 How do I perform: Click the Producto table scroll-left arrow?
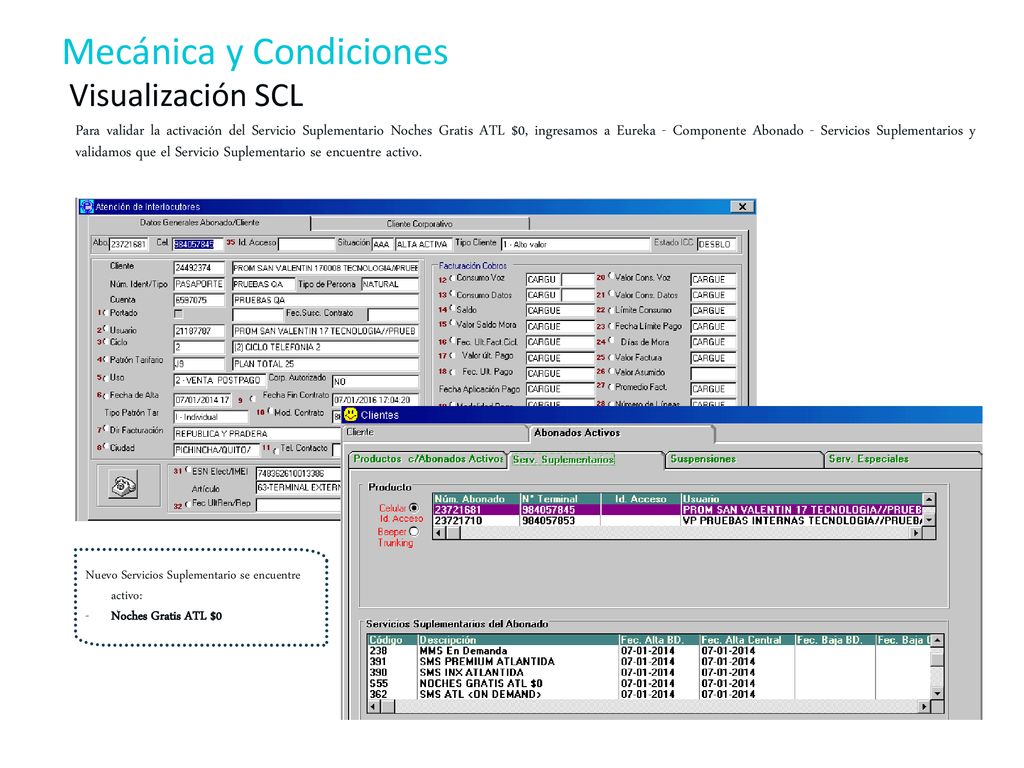coord(439,533)
